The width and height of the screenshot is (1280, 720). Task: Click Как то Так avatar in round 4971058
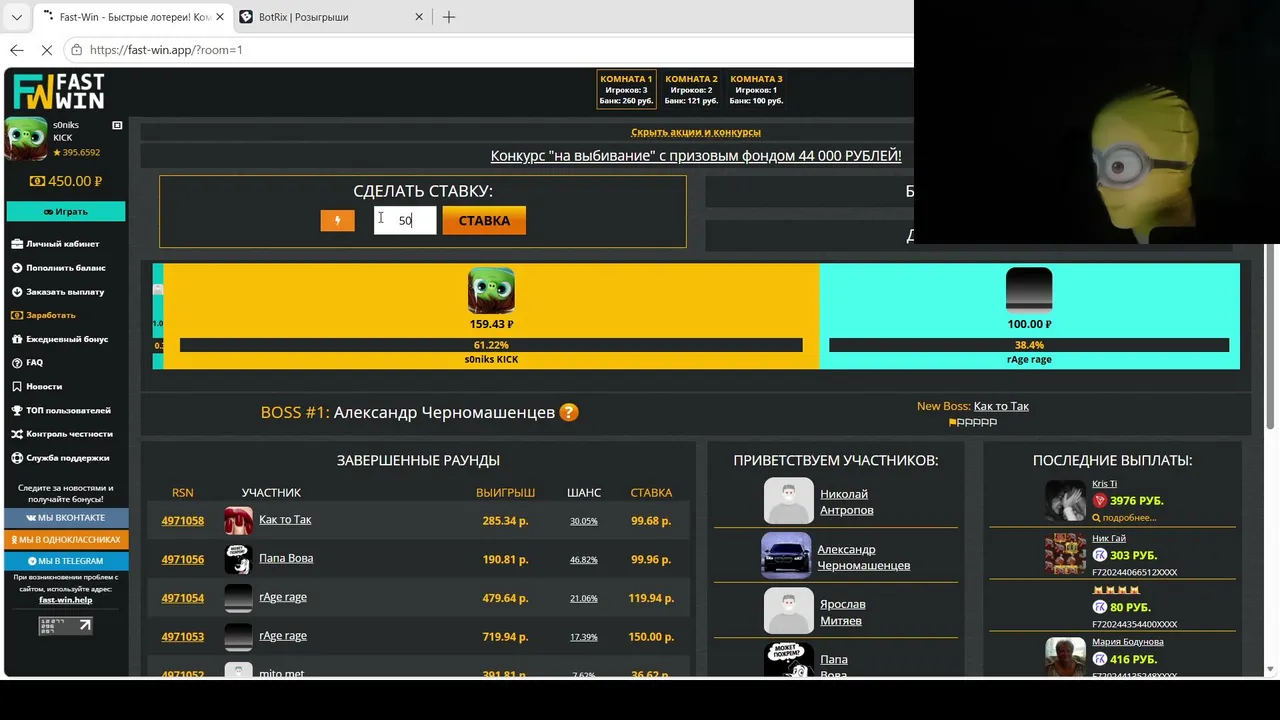pyautogui.click(x=238, y=521)
